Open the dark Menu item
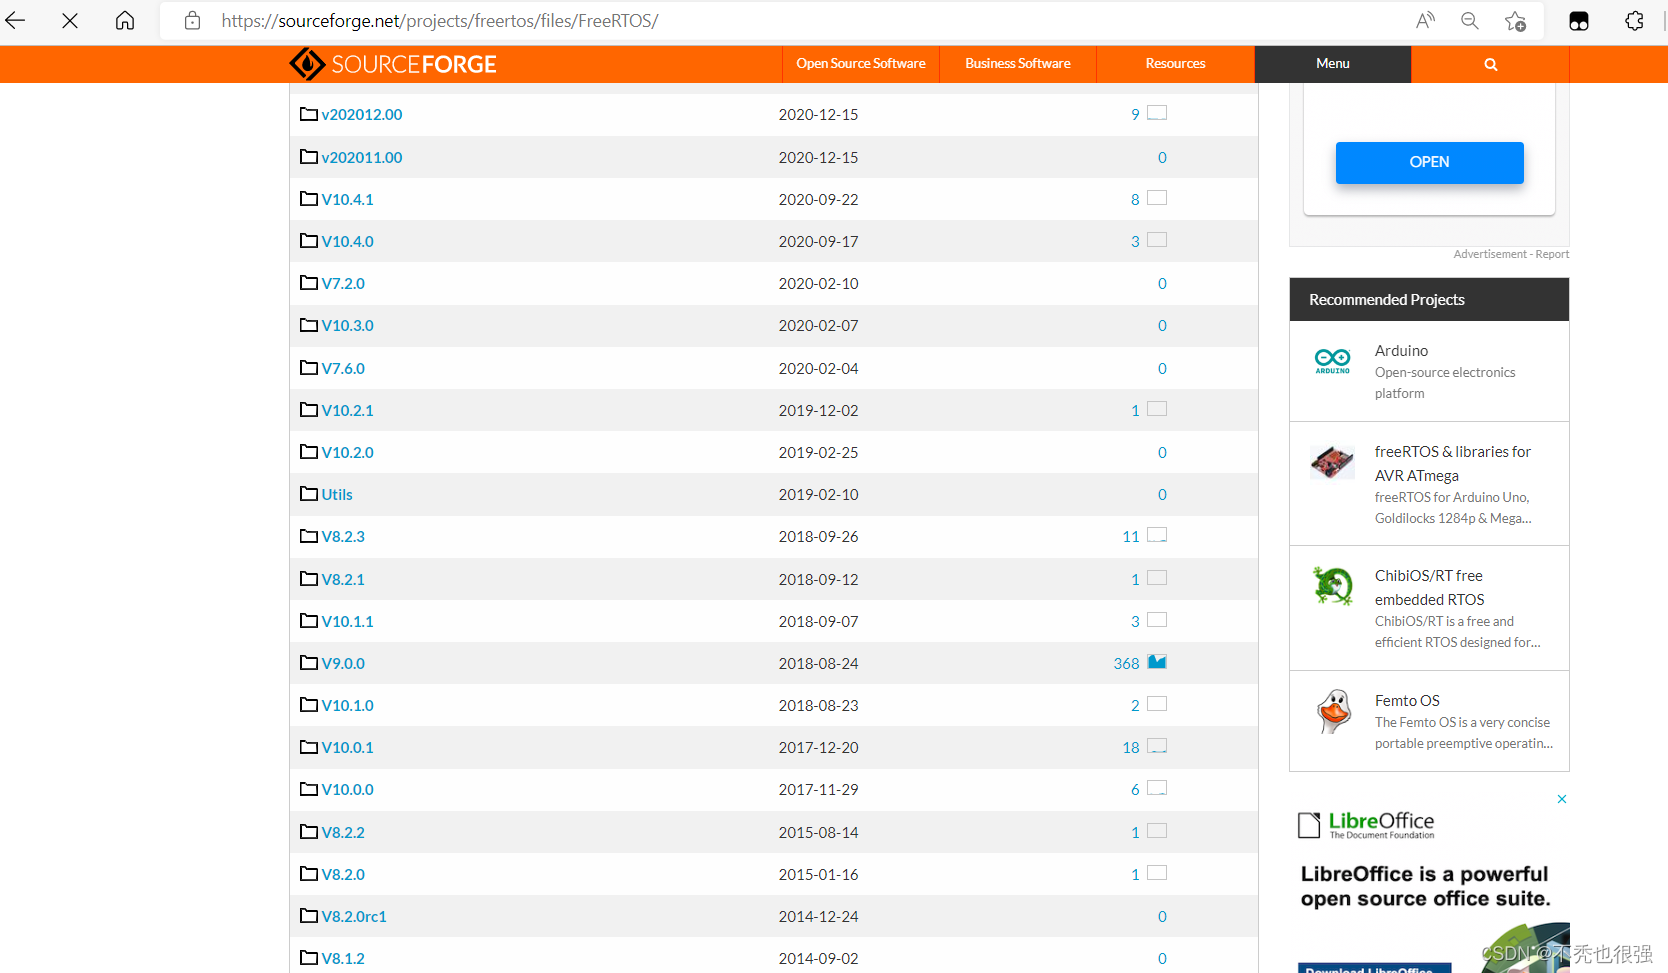1668x973 pixels. [x=1333, y=63]
